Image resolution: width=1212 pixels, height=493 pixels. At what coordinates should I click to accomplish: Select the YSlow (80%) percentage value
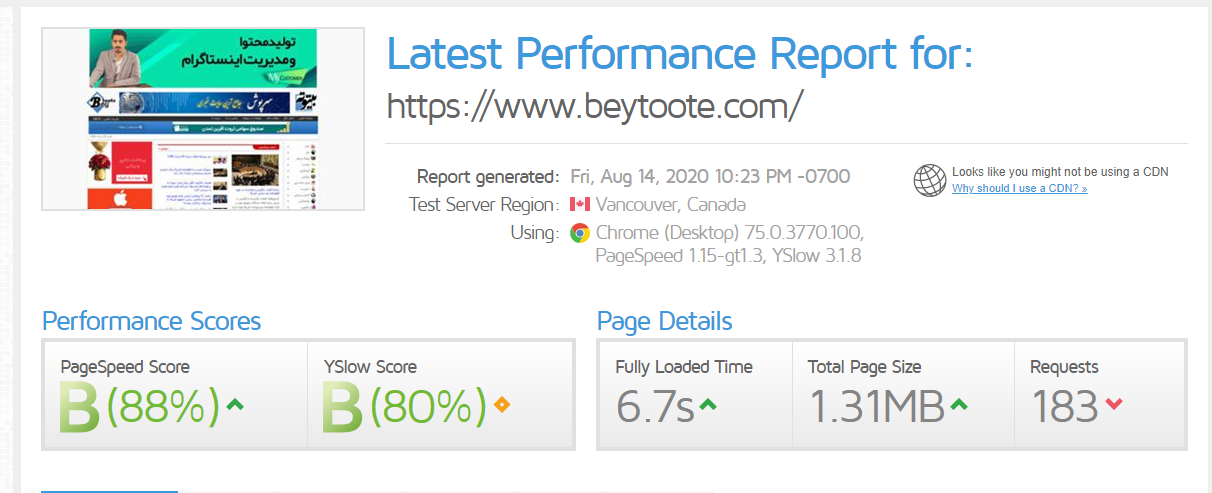428,406
